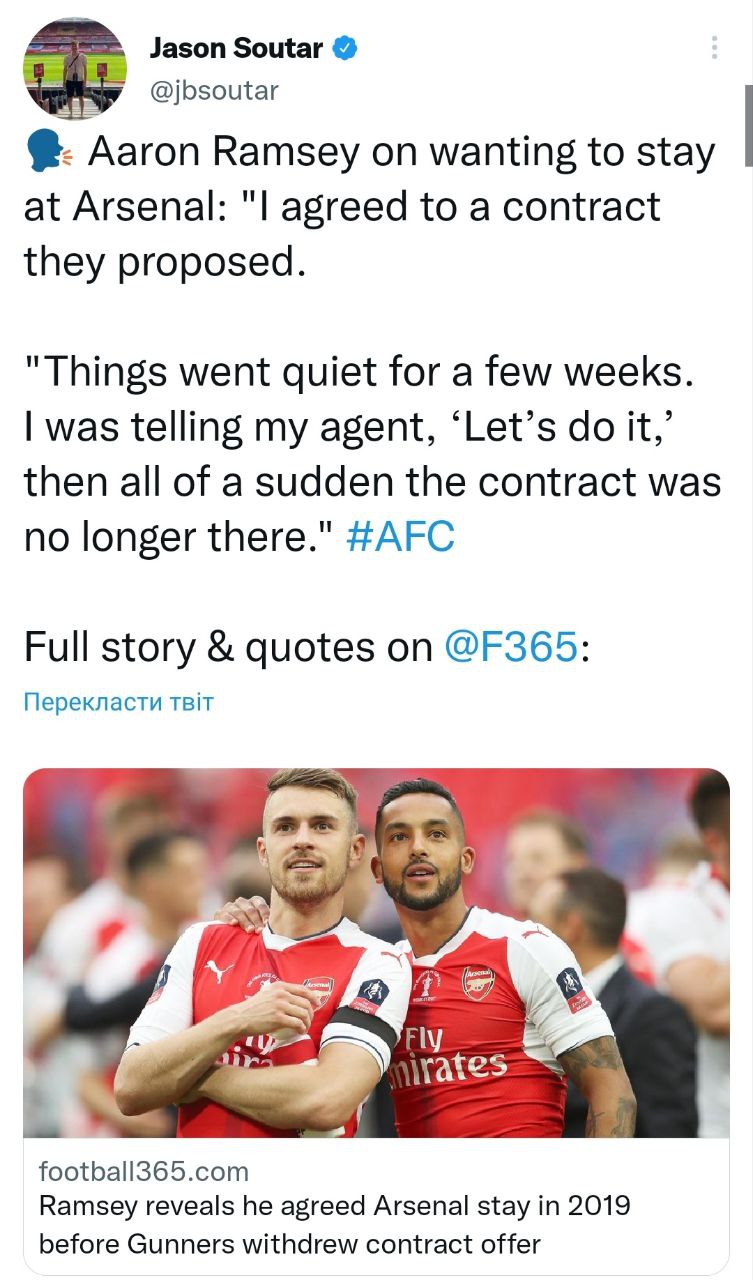Screen dimensions: 753x1280
Task: Open the @jbsoutar handle link
Action: click(x=214, y=91)
